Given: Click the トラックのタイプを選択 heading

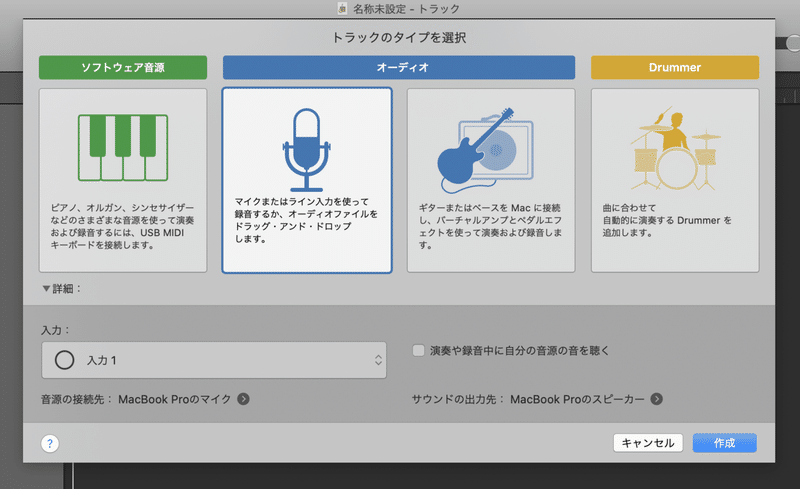Looking at the screenshot, I should [399, 38].
